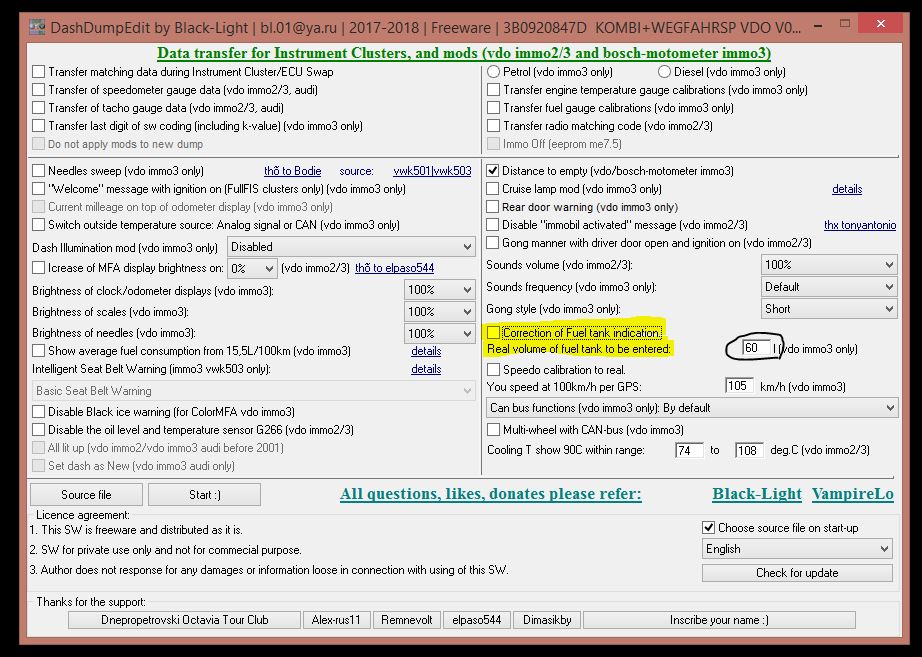922x657 pixels.
Task: Enable Speedo calibration to real
Action: pos(493,370)
